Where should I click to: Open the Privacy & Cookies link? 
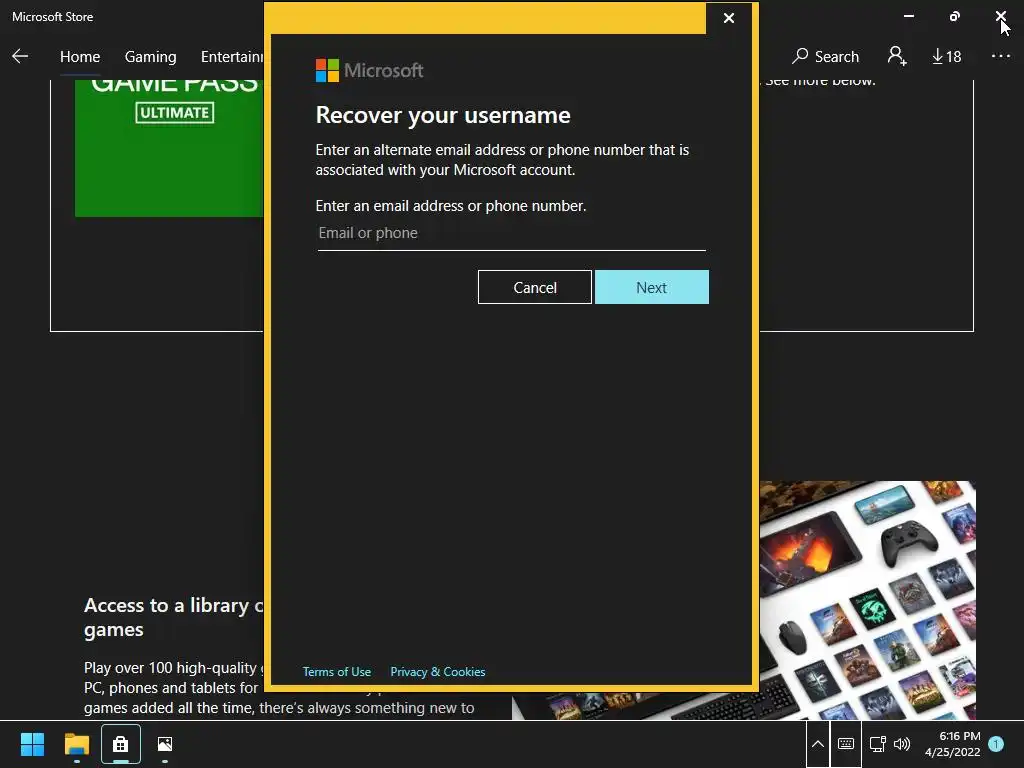438,672
